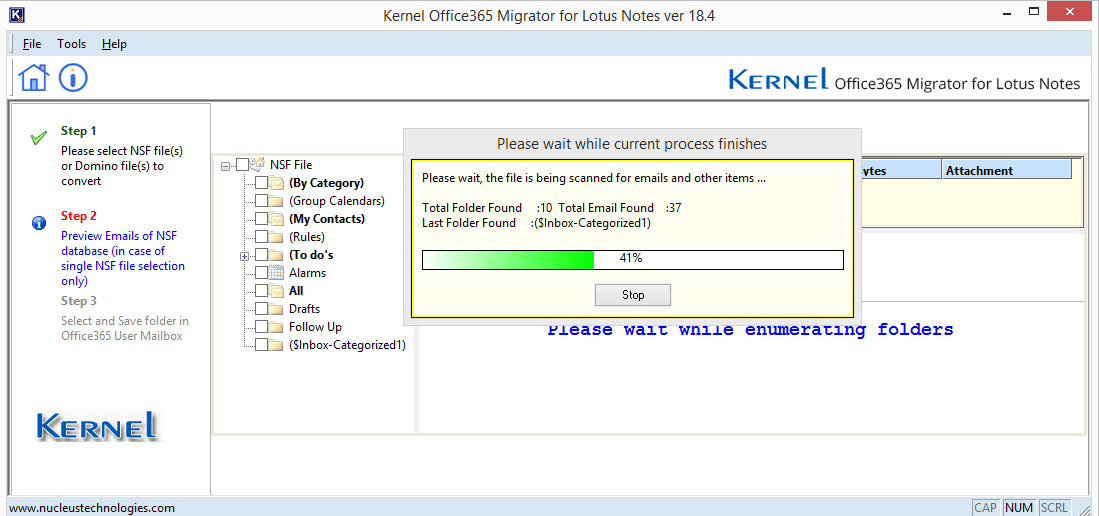Open the File menu
This screenshot has width=1099, height=516.
pos(32,44)
